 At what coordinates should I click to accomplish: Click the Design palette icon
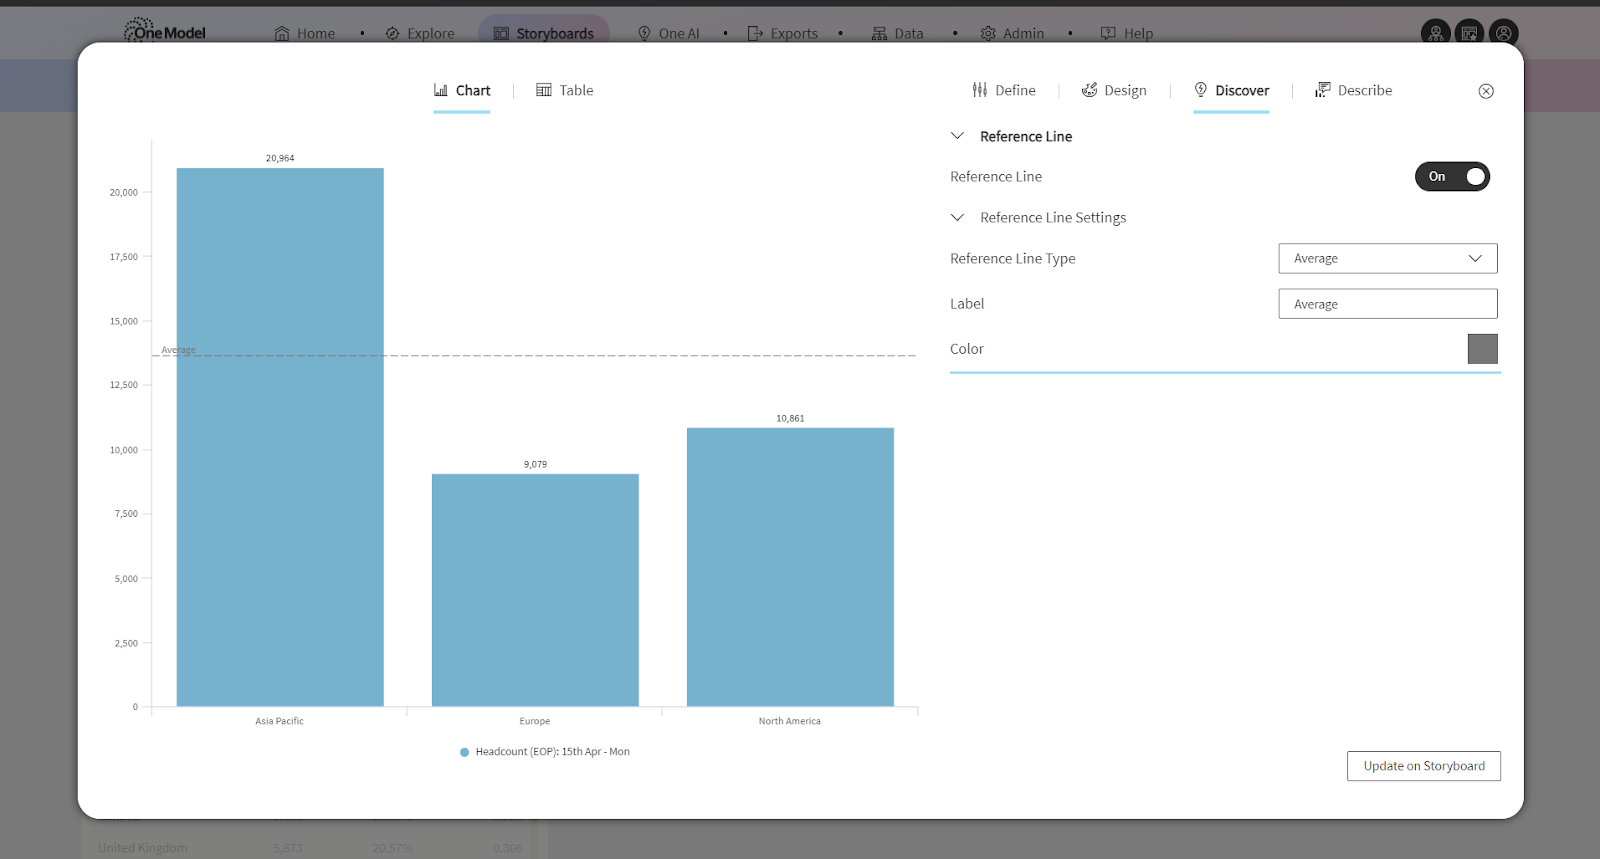[1089, 90]
